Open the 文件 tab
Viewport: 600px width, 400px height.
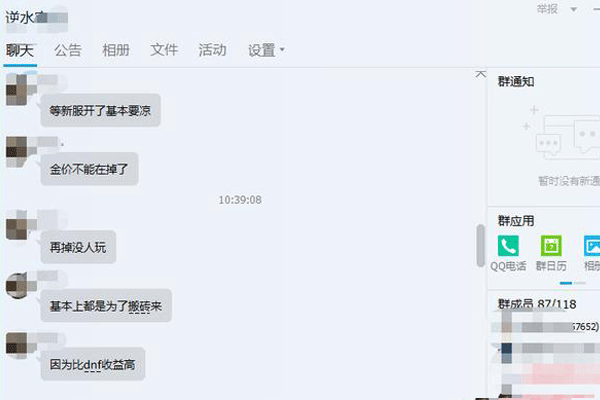(164, 50)
